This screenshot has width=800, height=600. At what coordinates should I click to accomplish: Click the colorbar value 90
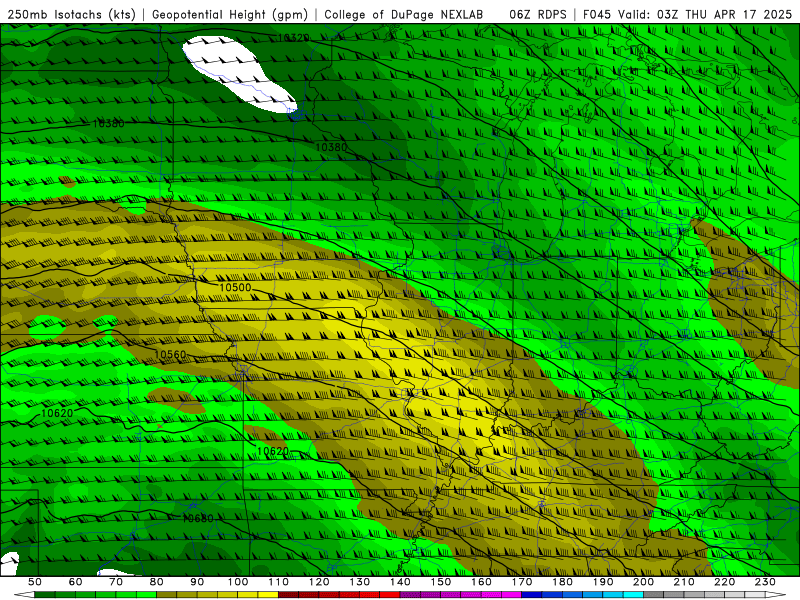point(197,582)
